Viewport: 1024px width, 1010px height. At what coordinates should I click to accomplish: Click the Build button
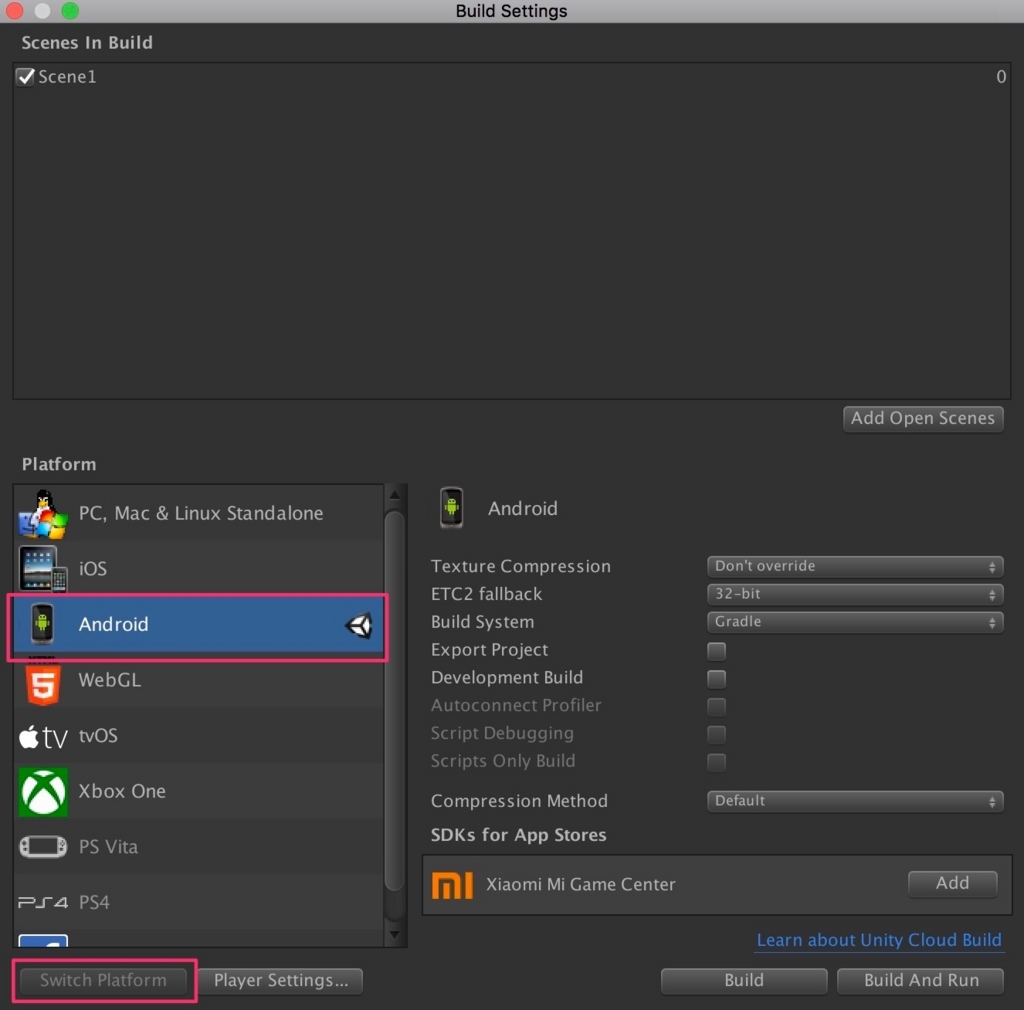point(744,981)
